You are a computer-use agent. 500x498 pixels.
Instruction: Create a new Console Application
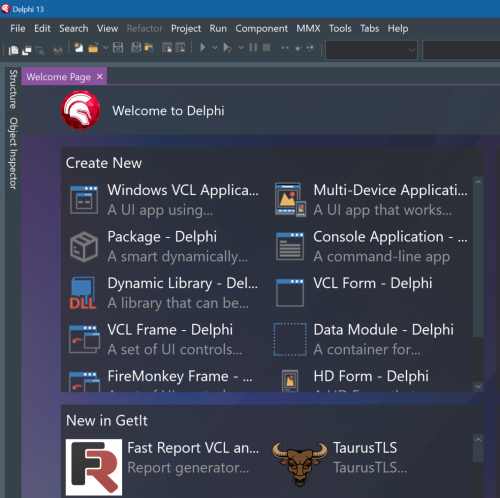[371, 247]
